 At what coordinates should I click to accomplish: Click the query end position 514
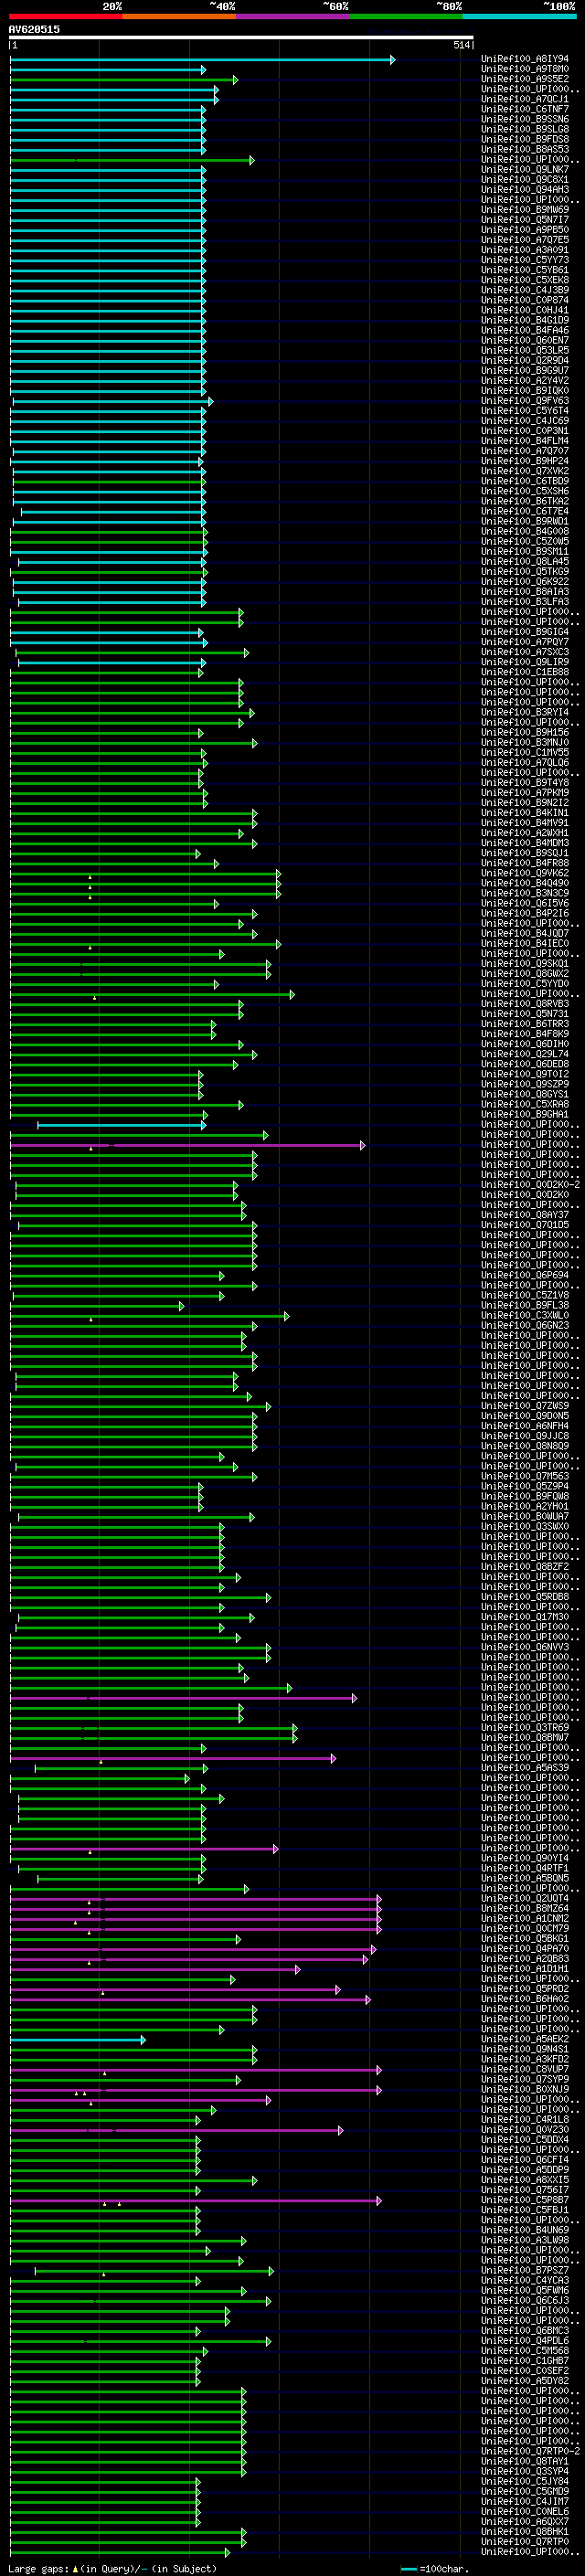click(461, 45)
